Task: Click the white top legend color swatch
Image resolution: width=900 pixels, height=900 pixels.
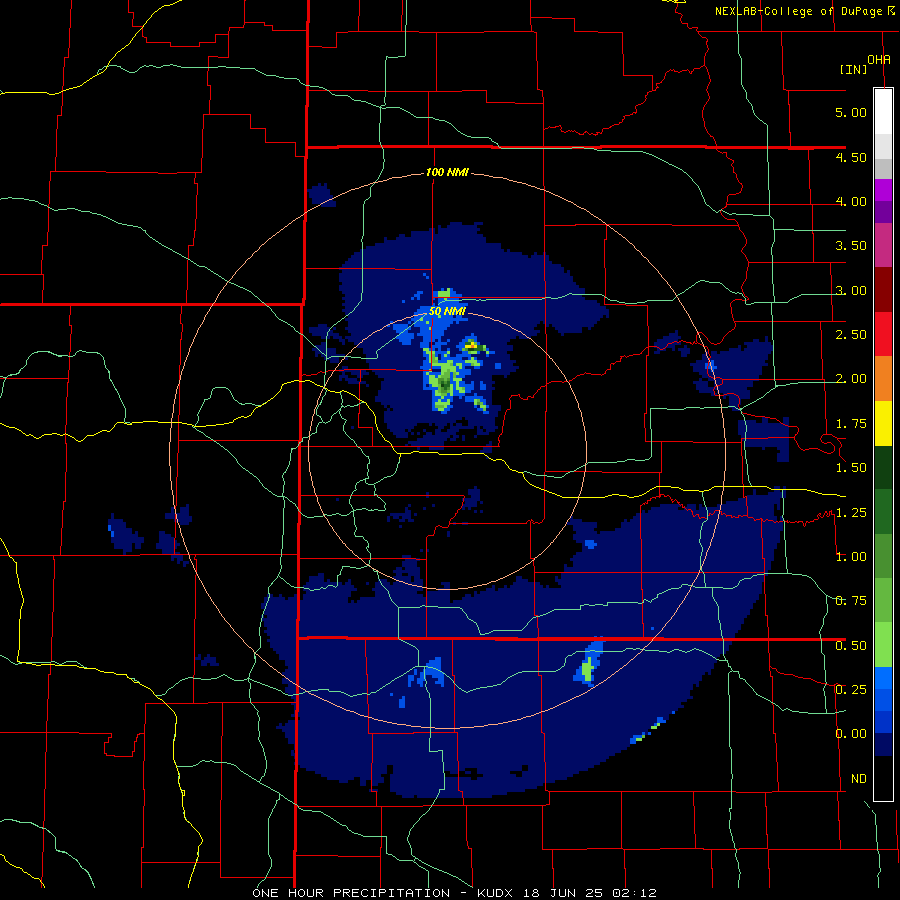Action: point(883,111)
